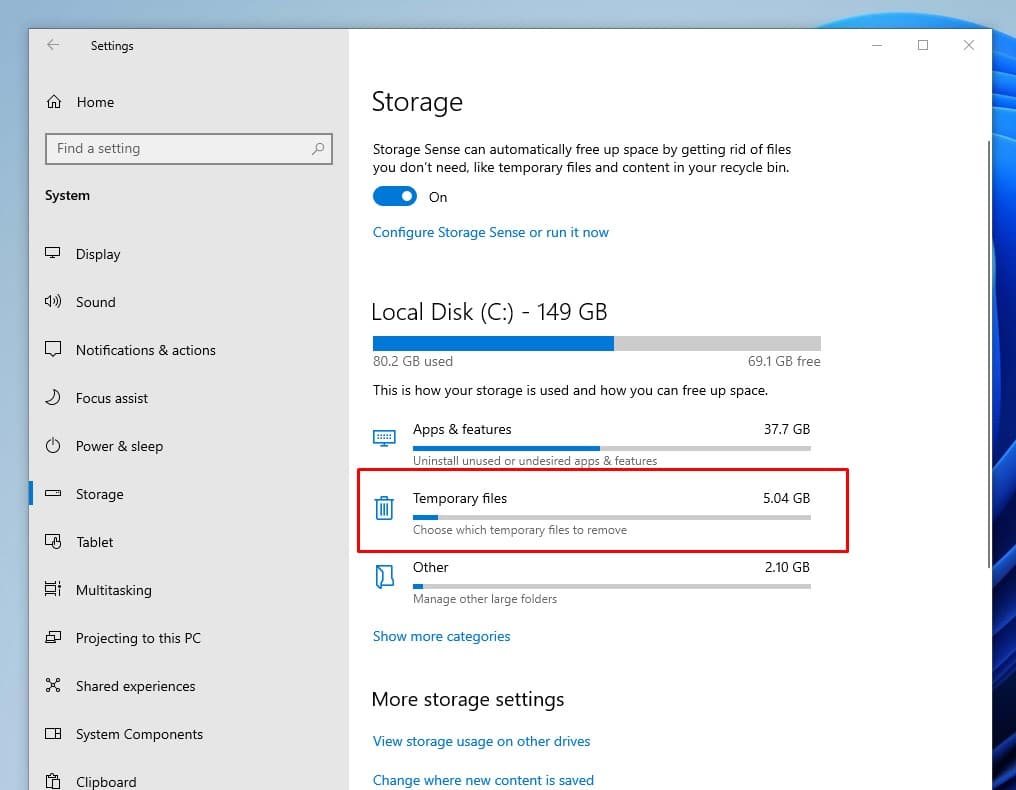Click the Local Disk C: usage bar
The height and width of the screenshot is (790, 1016).
click(x=596, y=343)
